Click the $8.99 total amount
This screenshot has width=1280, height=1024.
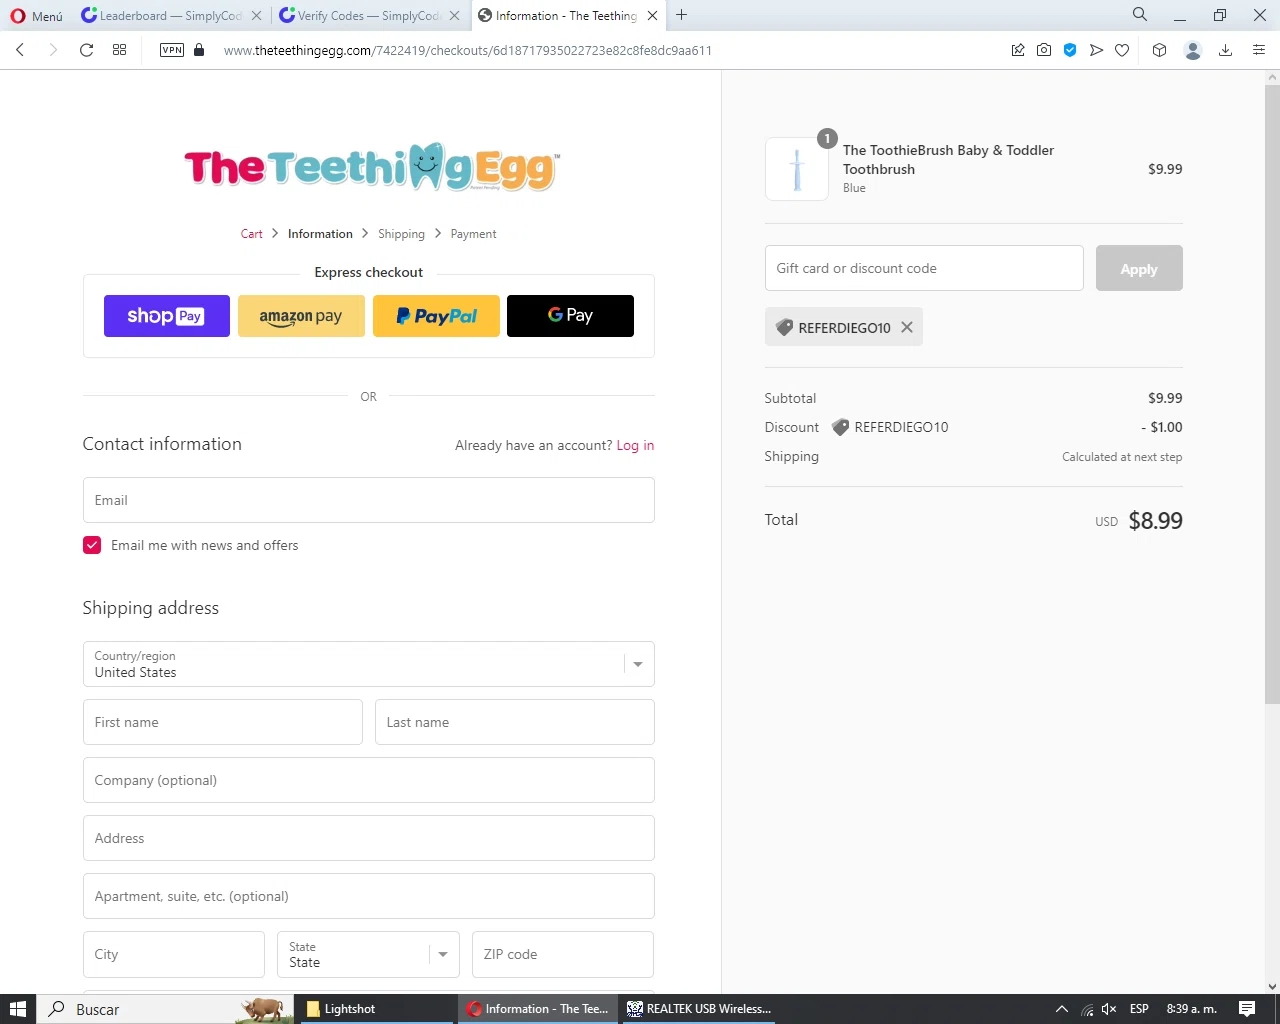[x=1155, y=520]
